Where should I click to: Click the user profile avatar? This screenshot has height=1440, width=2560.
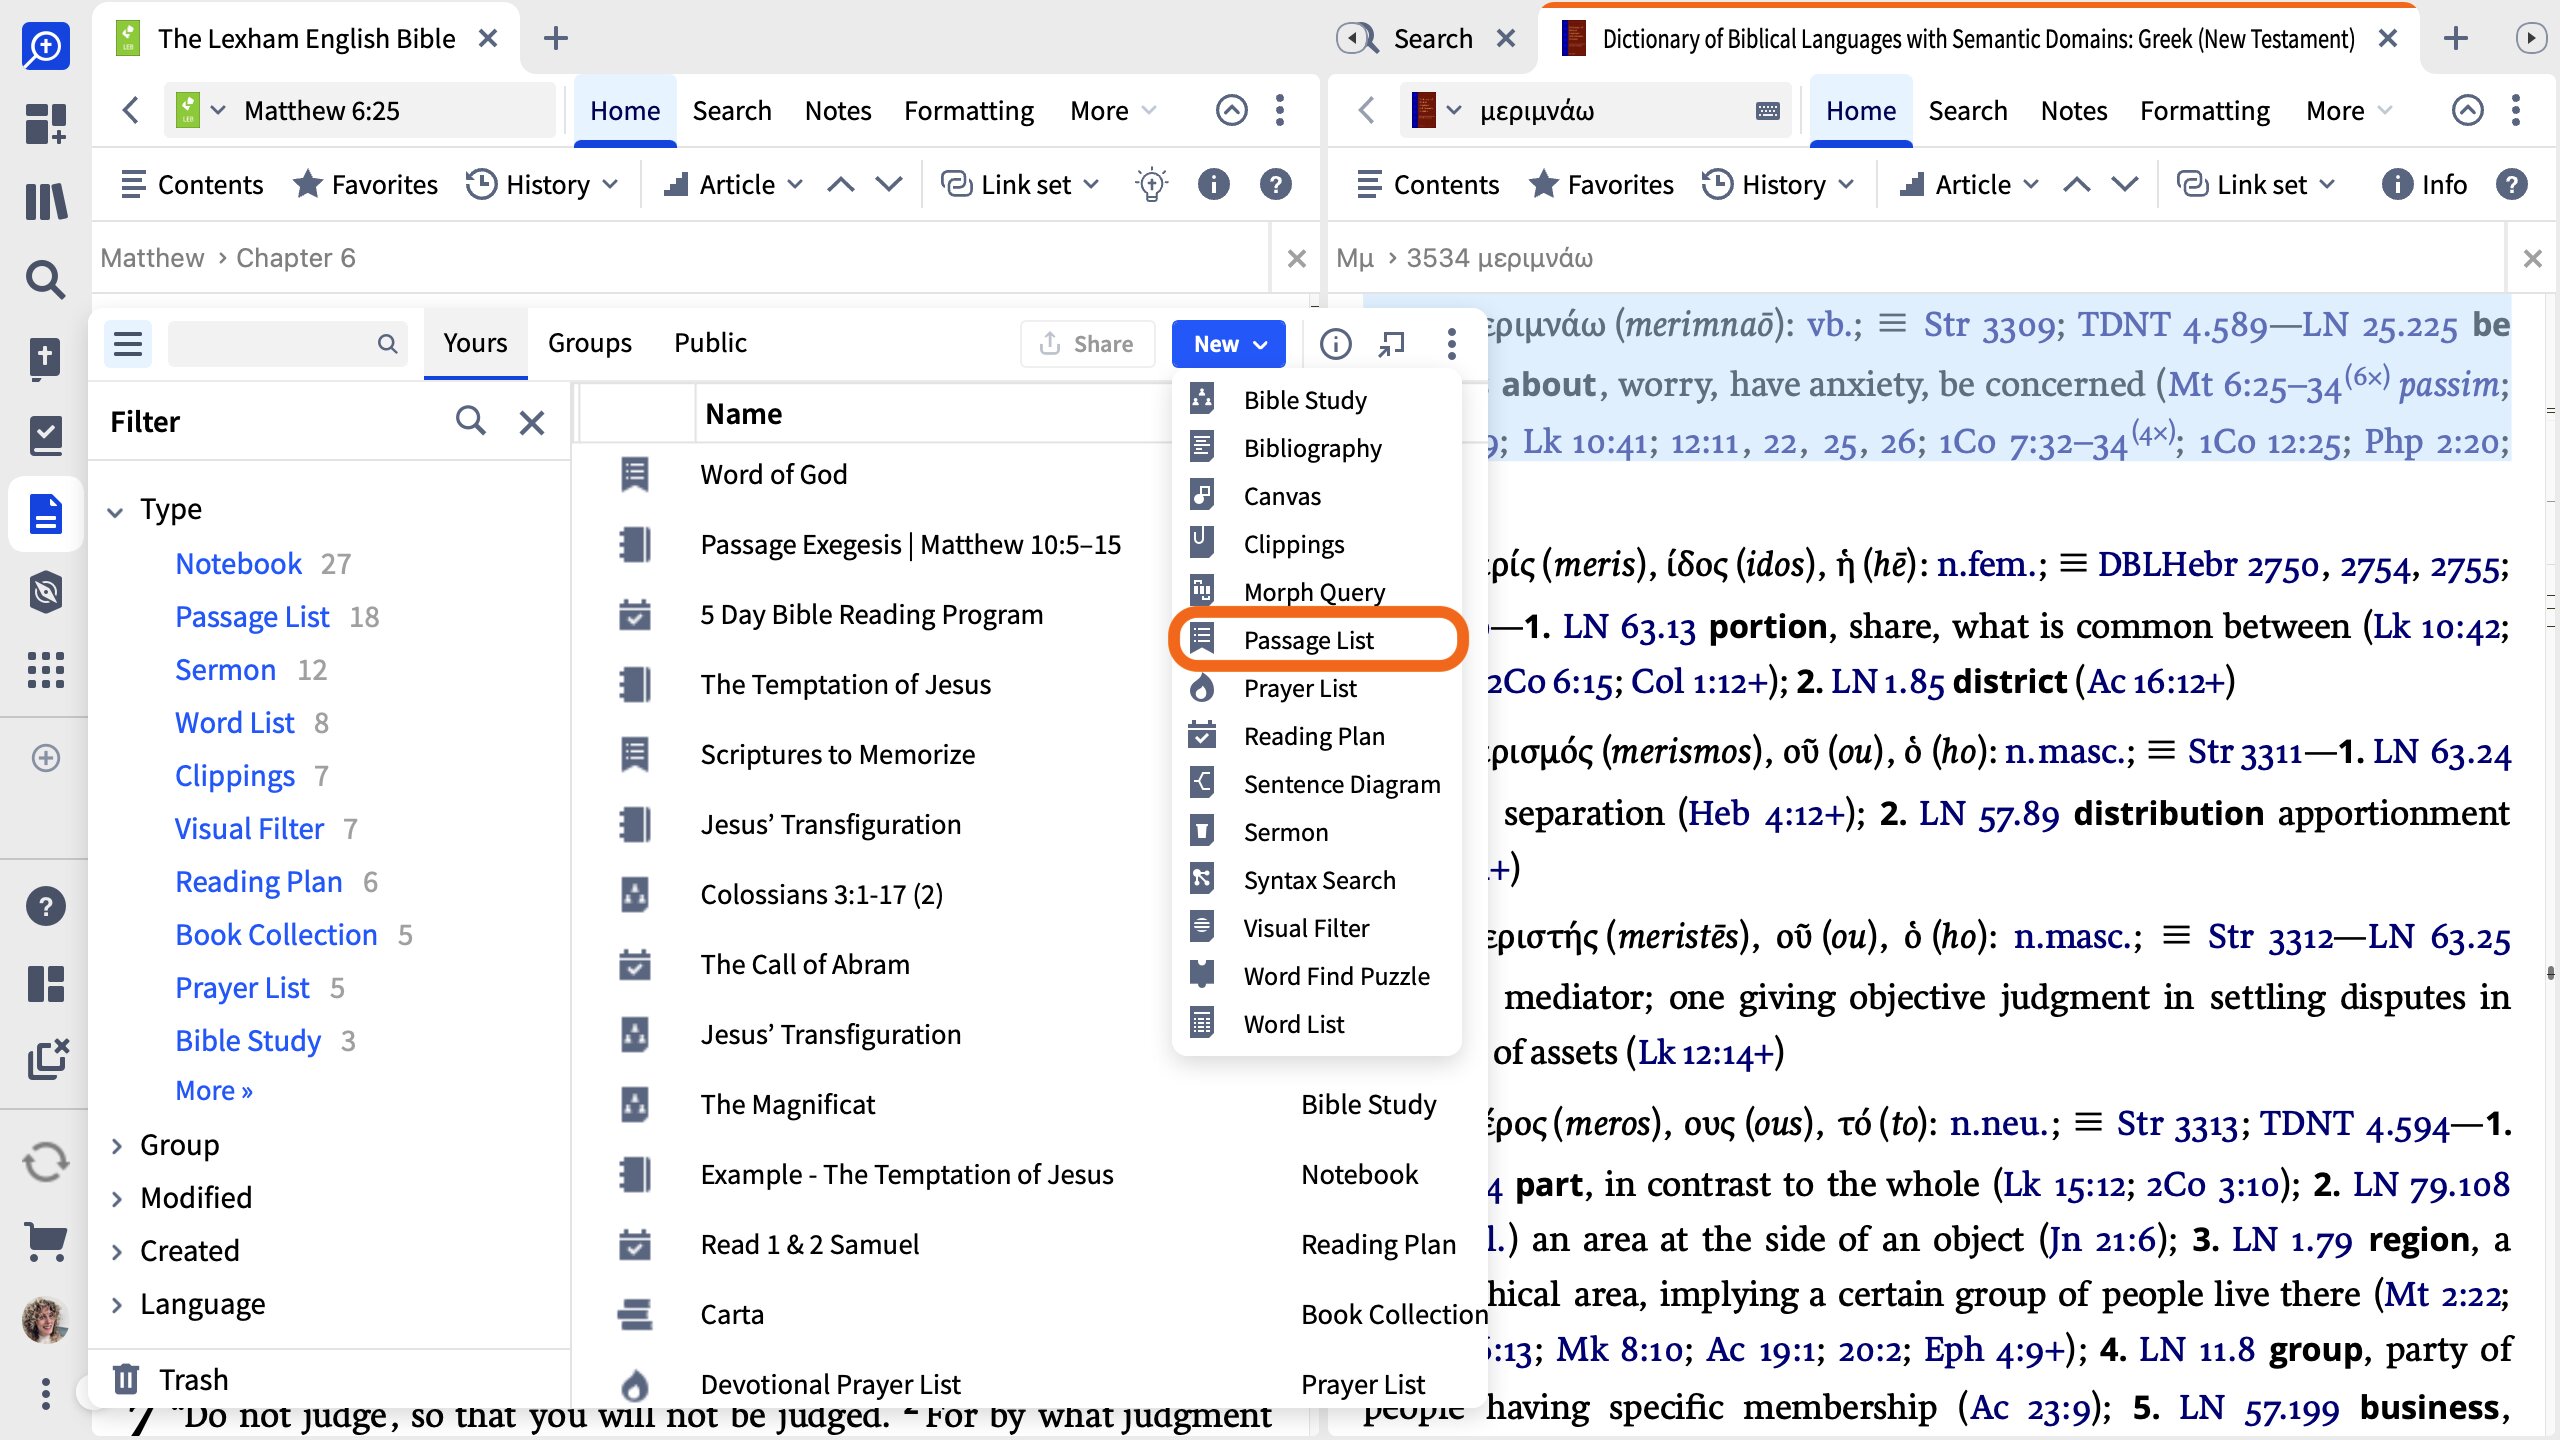click(x=45, y=1320)
